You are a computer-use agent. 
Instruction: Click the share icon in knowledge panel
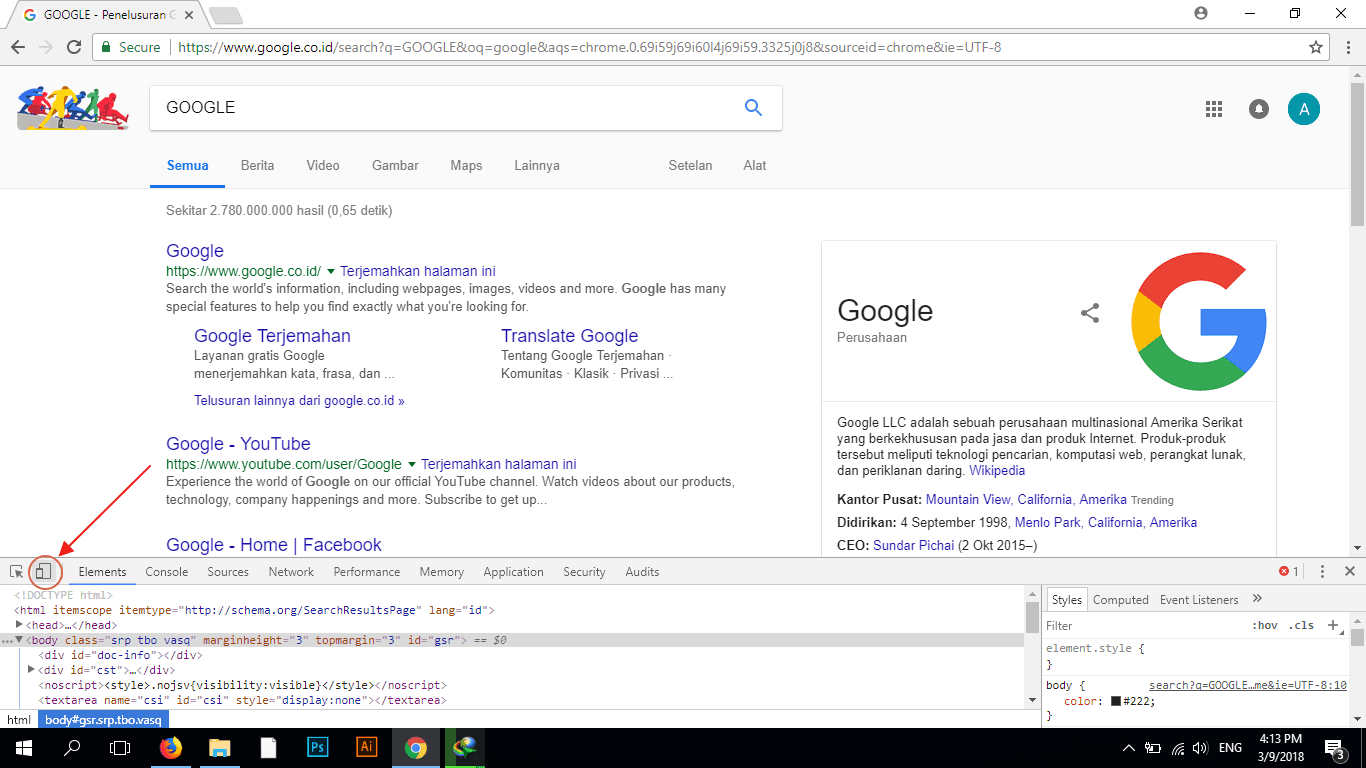pyautogui.click(x=1090, y=313)
